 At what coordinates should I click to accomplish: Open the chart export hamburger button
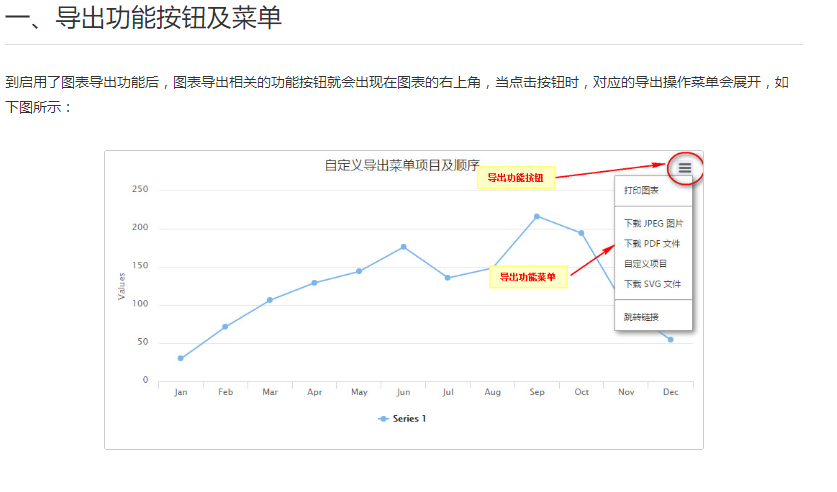[685, 168]
